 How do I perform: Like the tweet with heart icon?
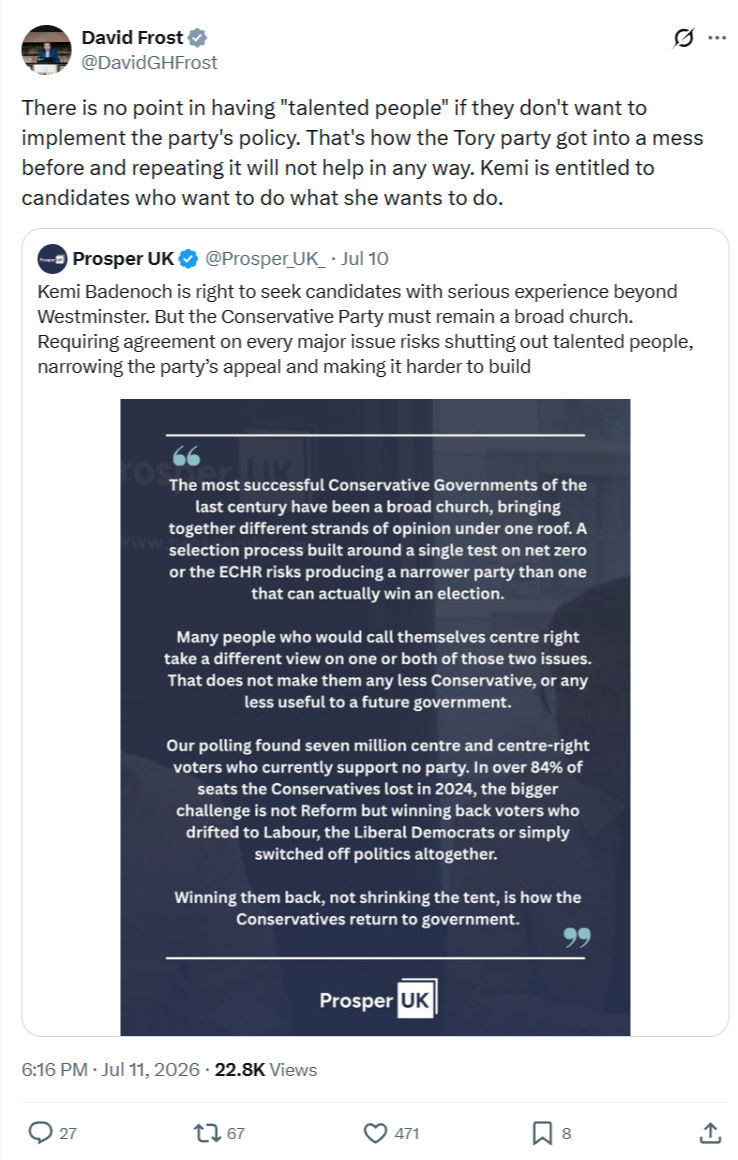coord(376,1133)
